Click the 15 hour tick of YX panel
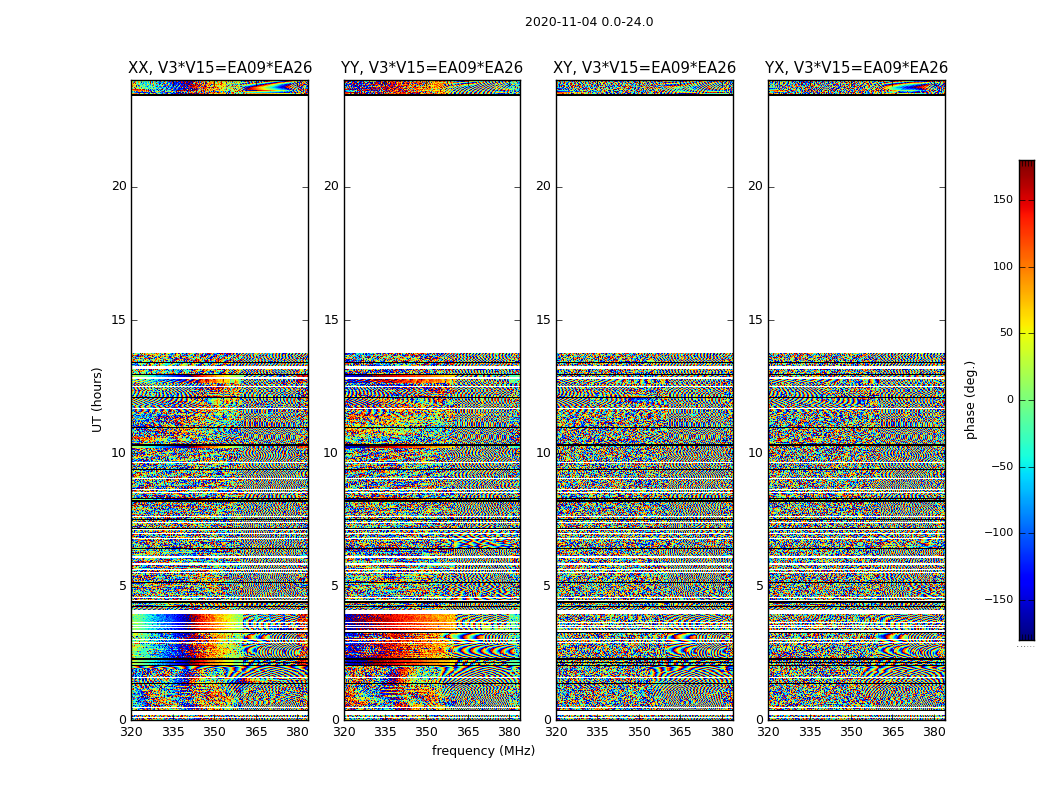Image resolution: width=1050 pixels, height=800 pixels. point(756,320)
